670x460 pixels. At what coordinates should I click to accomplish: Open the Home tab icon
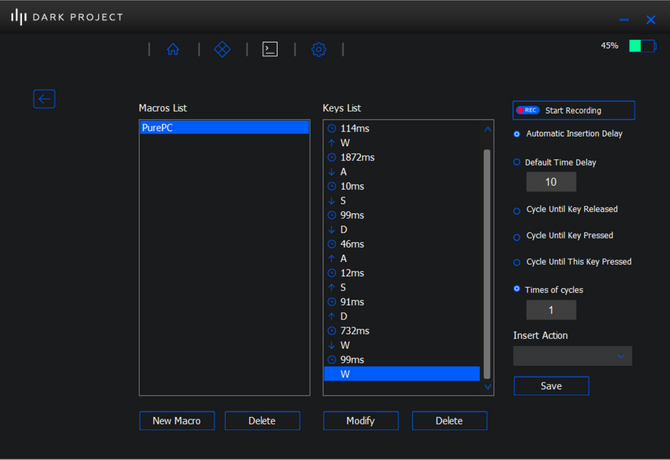tap(173, 49)
